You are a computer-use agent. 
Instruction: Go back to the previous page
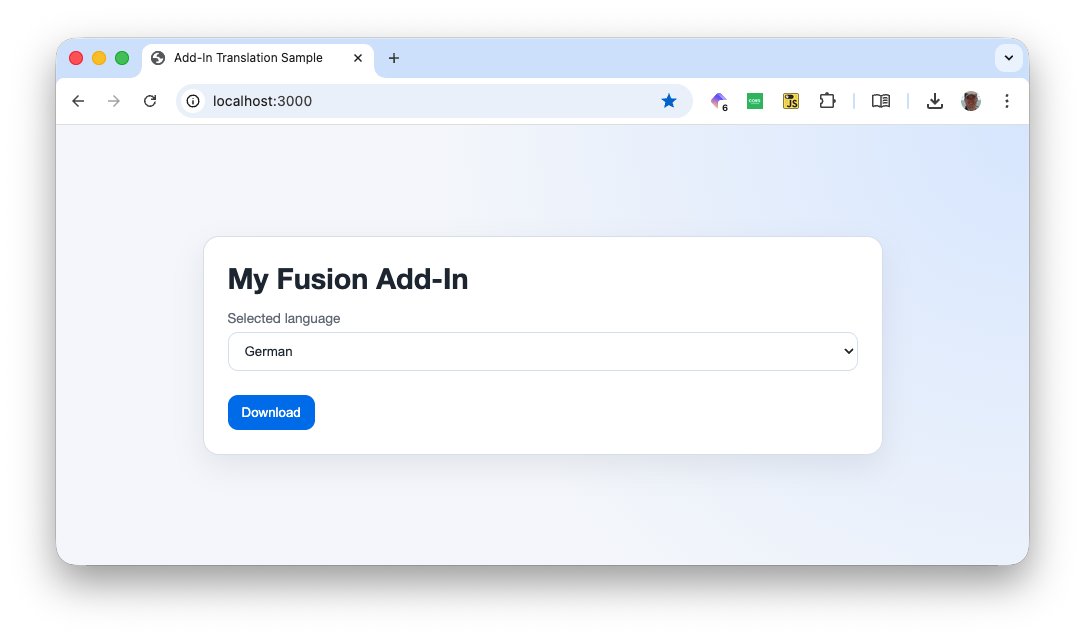point(78,101)
